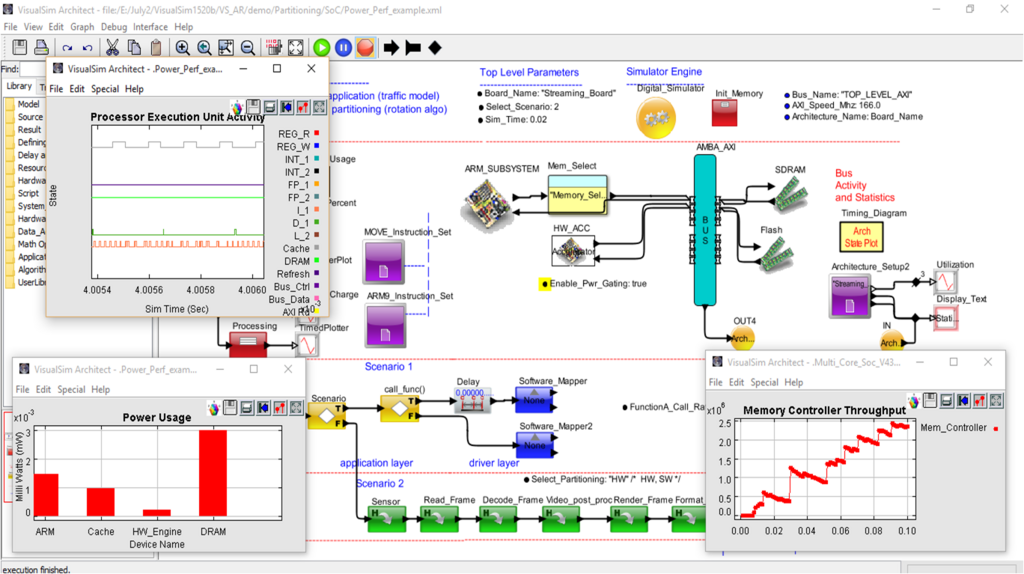Select the Read_Frame green block

[x=439, y=518]
